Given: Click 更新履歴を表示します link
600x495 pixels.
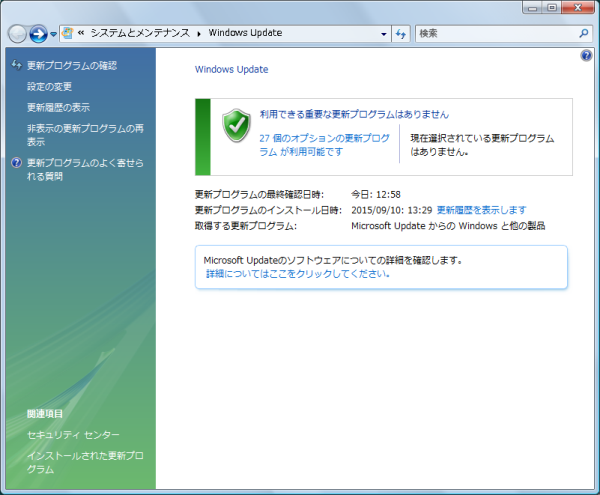Looking at the screenshot, I should [481, 210].
